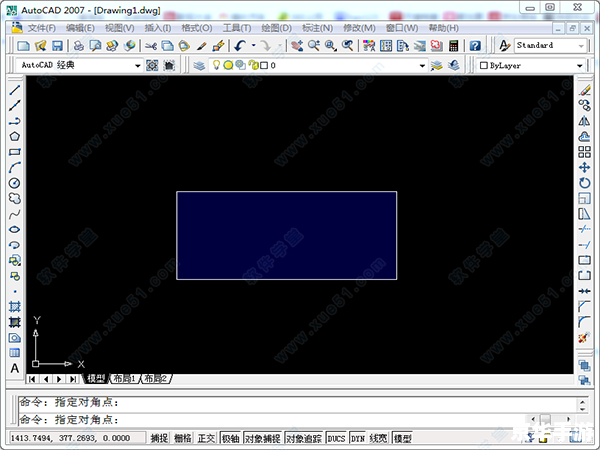Toggle 对象追踪 object tracking

click(304, 438)
